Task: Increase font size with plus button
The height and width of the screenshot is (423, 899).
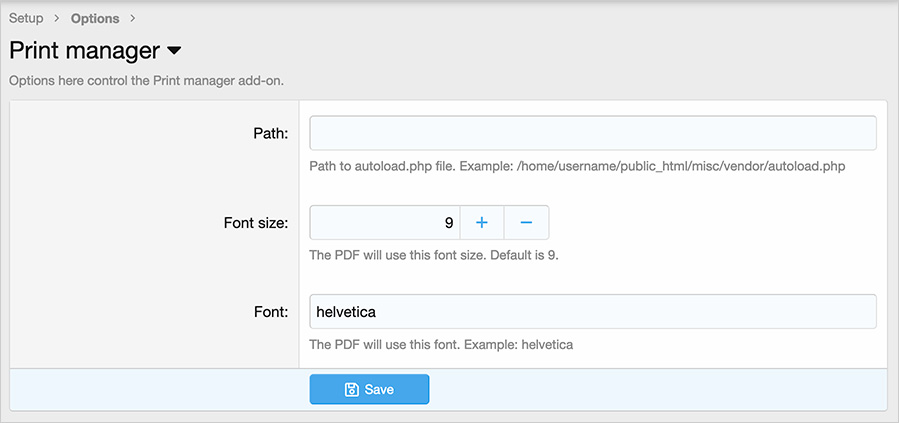Action: click(x=481, y=222)
